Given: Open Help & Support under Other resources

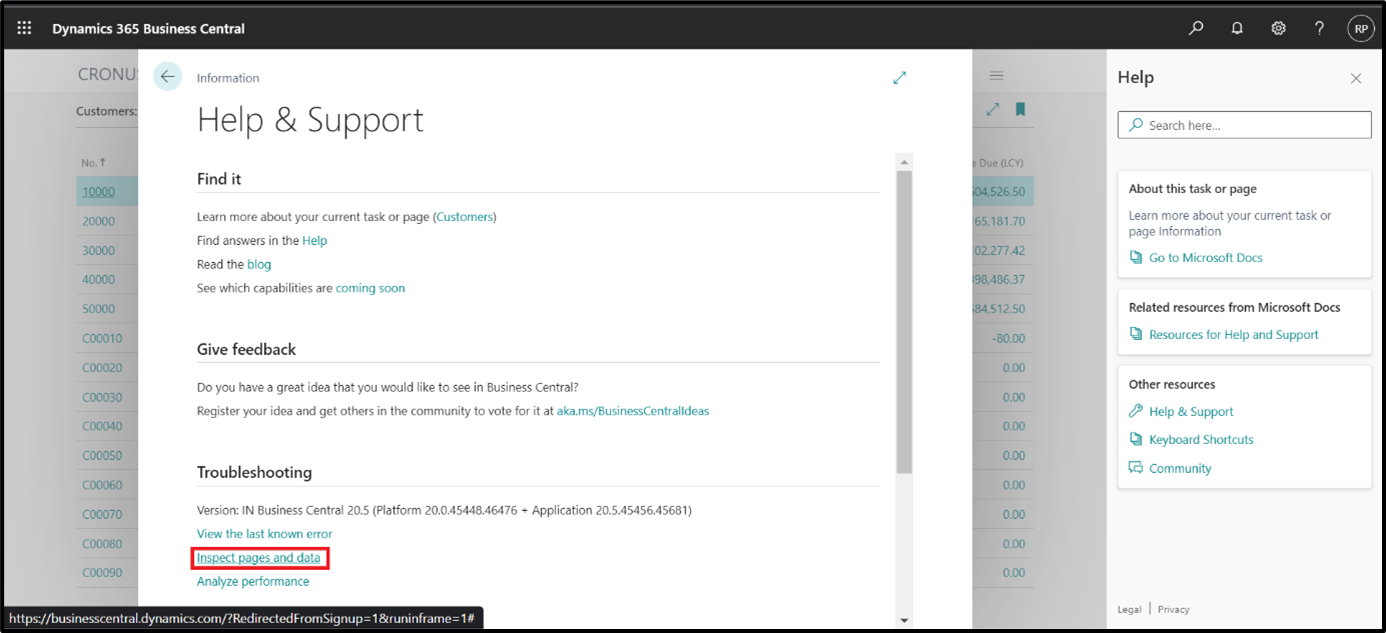Looking at the screenshot, I should (1191, 411).
